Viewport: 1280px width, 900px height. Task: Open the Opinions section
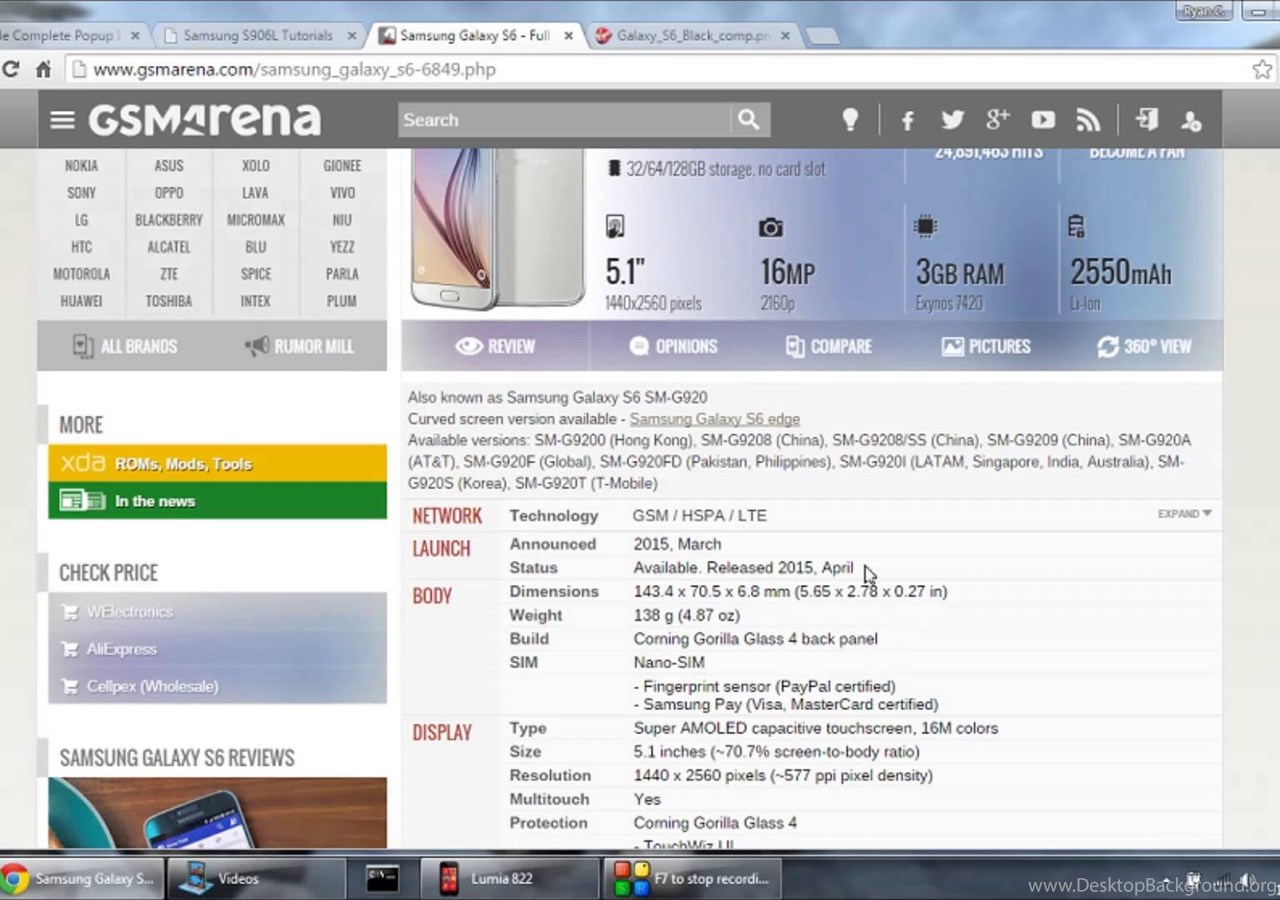[x=673, y=346]
